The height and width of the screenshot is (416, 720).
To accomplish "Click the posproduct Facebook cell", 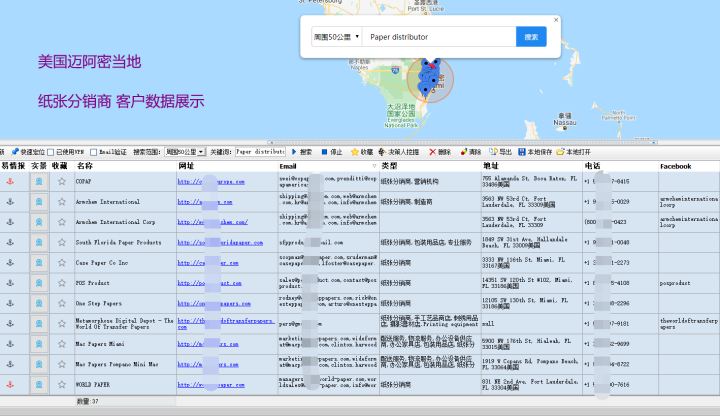I will click(x=689, y=283).
